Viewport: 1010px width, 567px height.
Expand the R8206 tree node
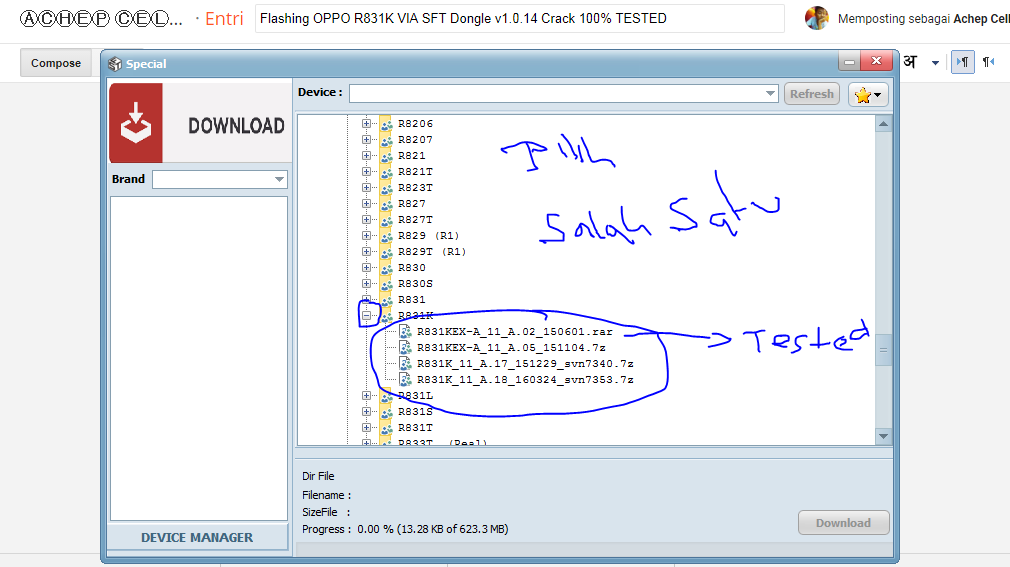point(366,124)
